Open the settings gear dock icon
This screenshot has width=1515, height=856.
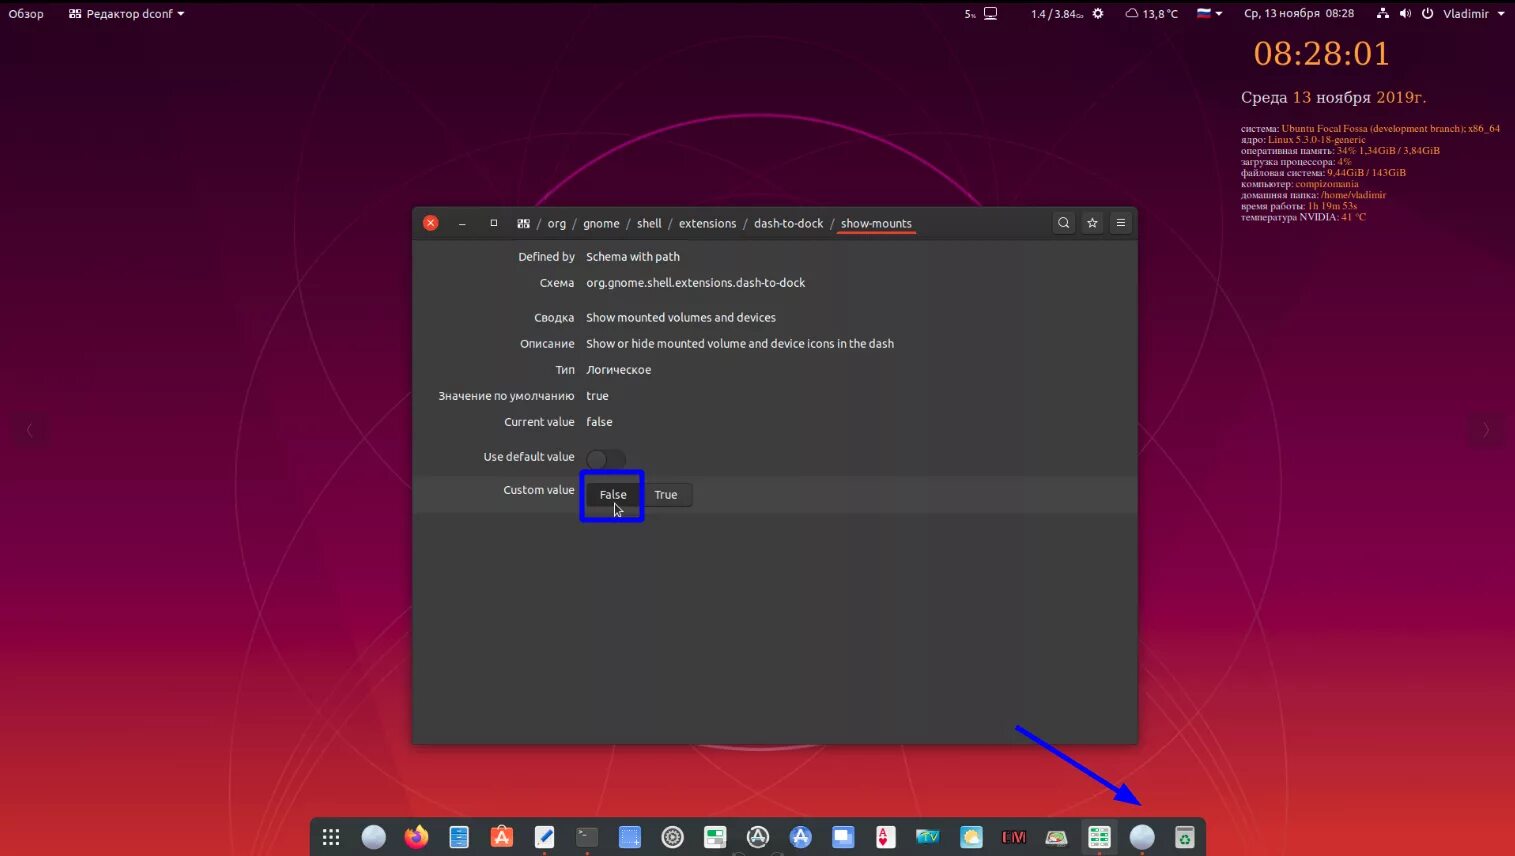pos(672,837)
